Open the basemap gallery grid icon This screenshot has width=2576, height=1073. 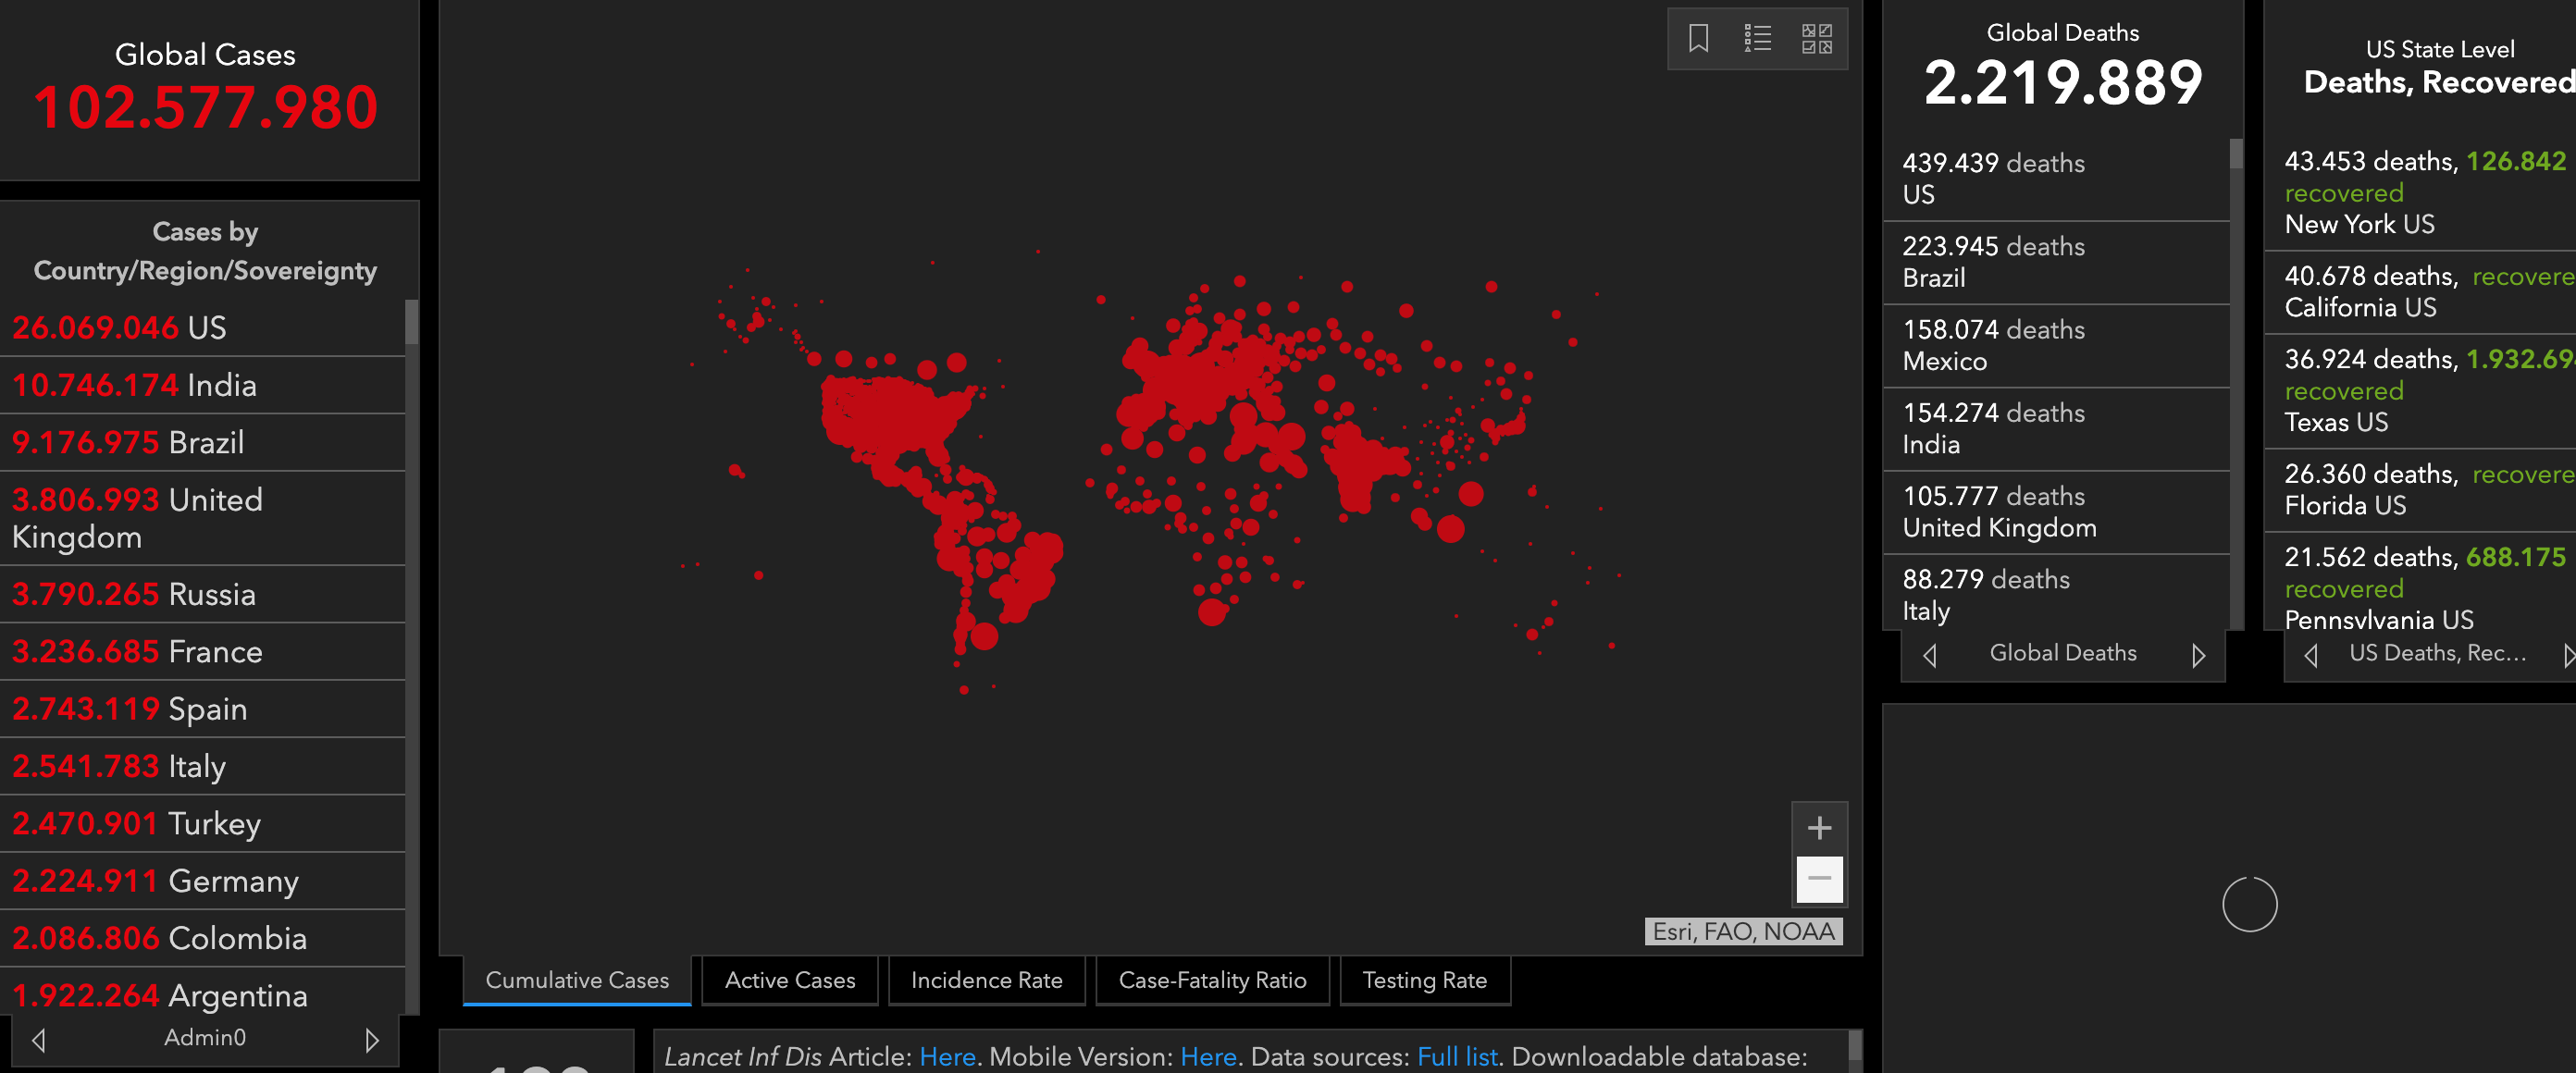[x=1816, y=39]
